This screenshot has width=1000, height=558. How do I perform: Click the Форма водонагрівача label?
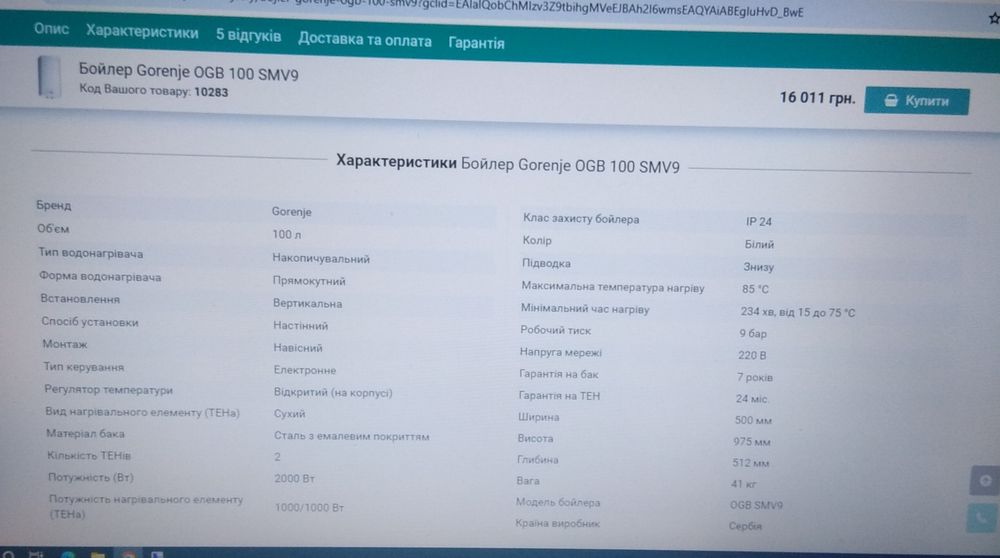[x=99, y=276]
